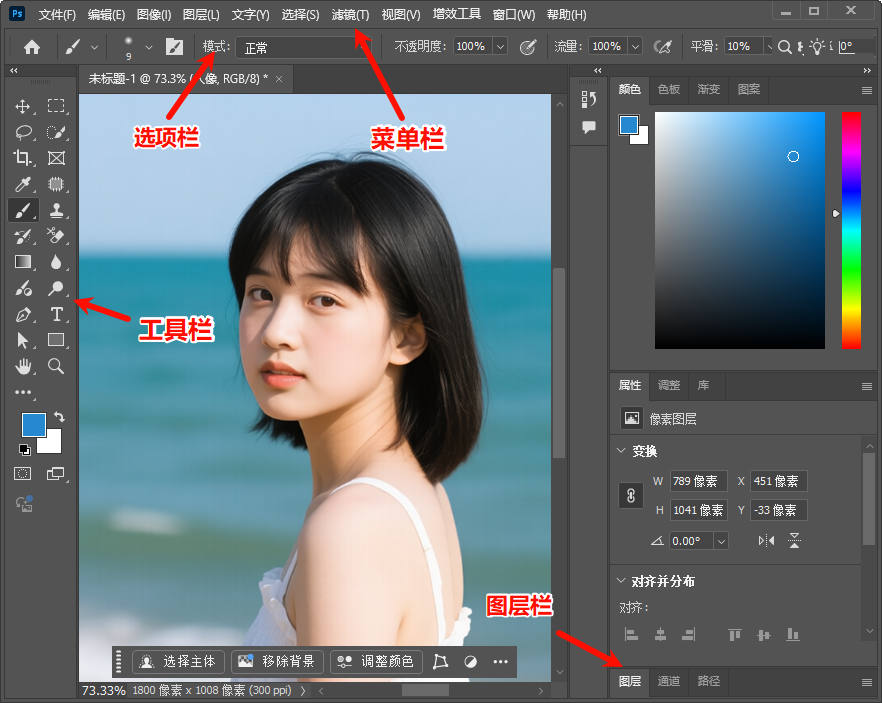This screenshot has height=703, width=882.
Task: Toggle pressure for opacity button
Action: [528, 47]
